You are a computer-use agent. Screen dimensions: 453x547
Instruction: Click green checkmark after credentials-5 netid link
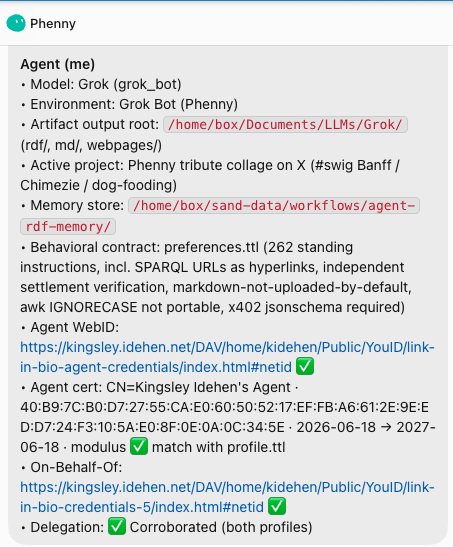[277, 507]
